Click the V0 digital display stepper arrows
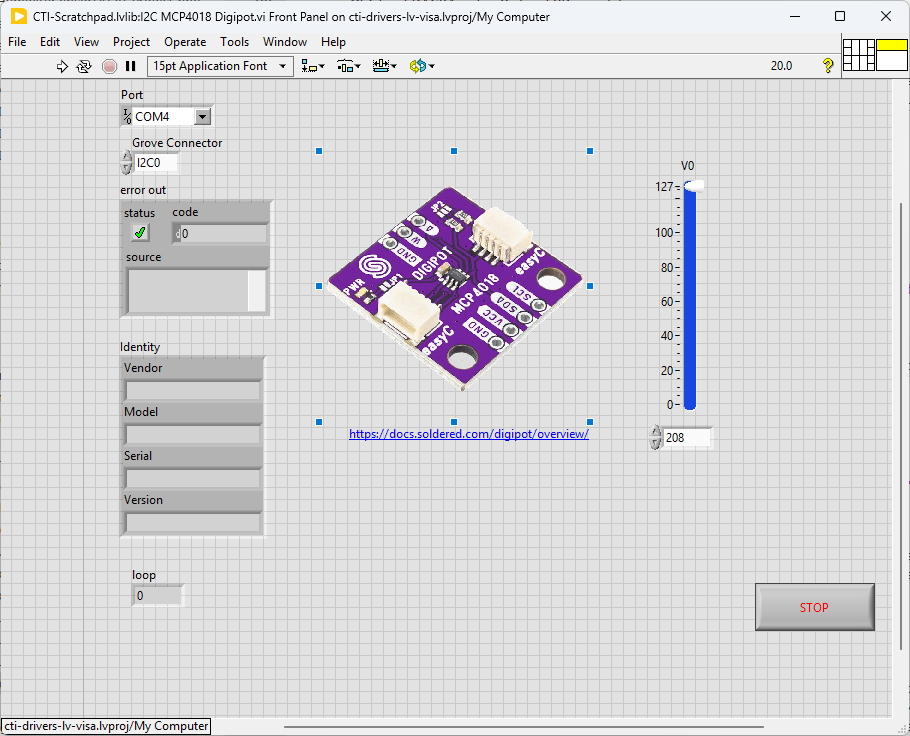Image resolution: width=910 pixels, height=736 pixels. point(655,437)
